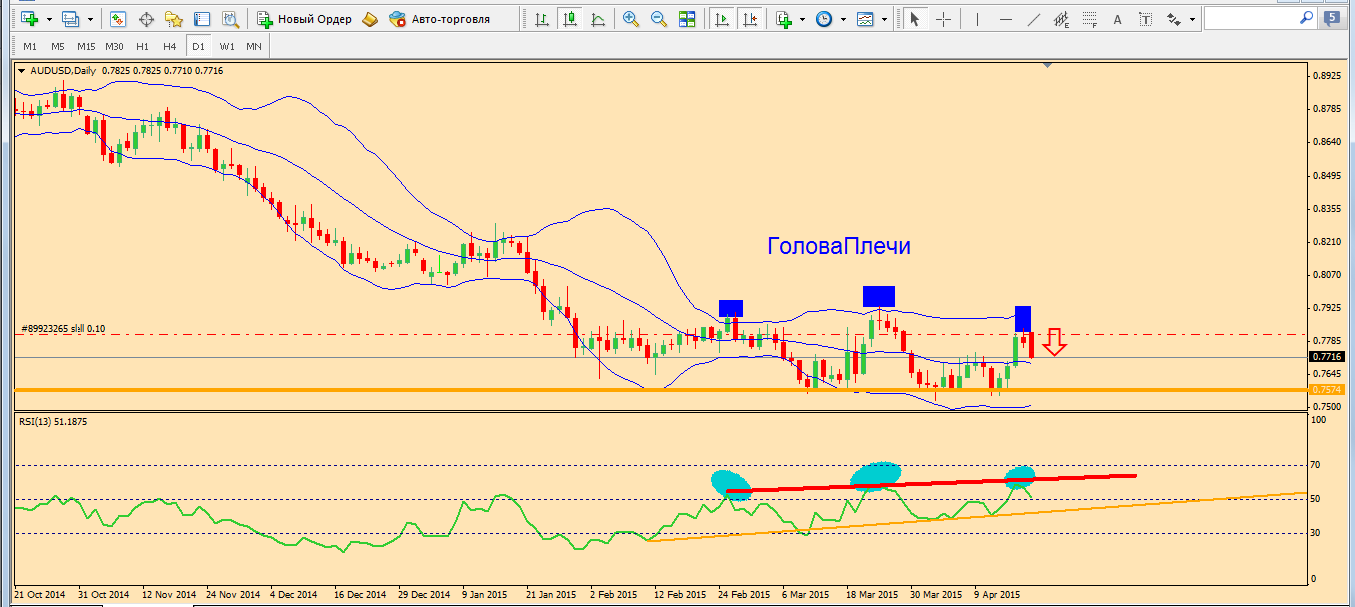Click the orange 0.7574 level price tag
Image resolution: width=1355 pixels, height=607 pixels.
pyautogui.click(x=1326, y=389)
